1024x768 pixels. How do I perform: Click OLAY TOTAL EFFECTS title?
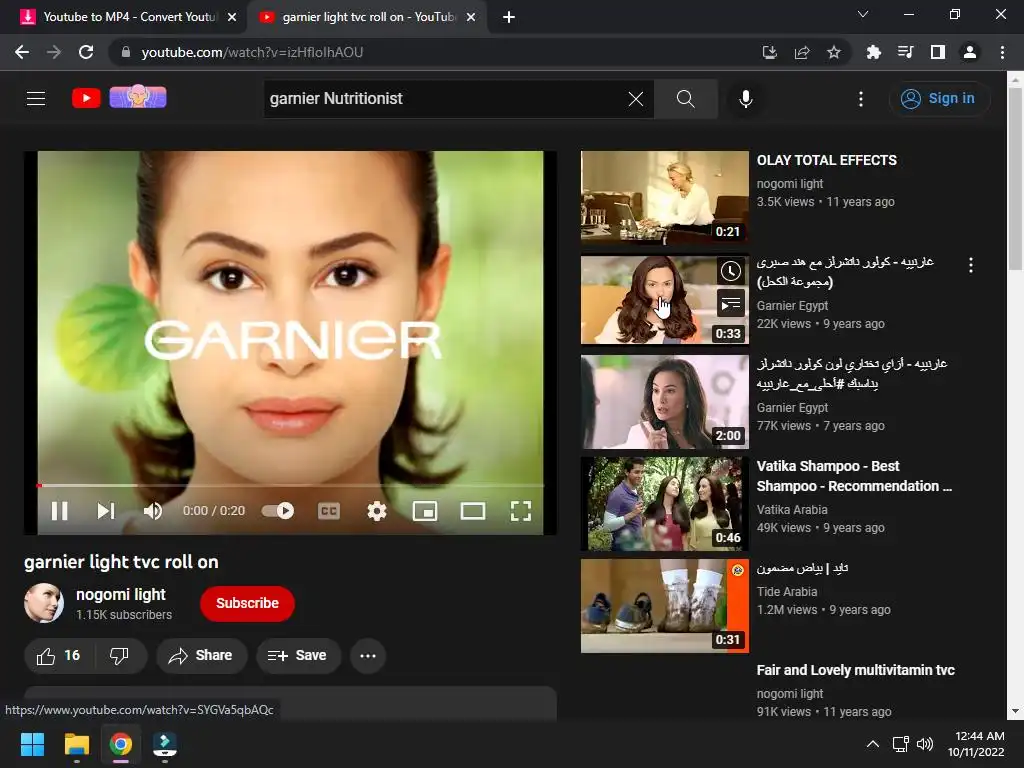click(827, 160)
